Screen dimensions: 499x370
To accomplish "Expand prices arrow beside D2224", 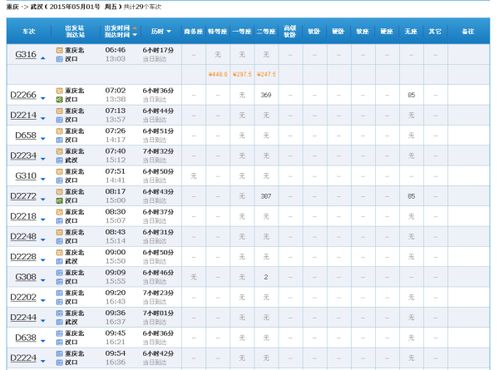I will pyautogui.click(x=43, y=361).
